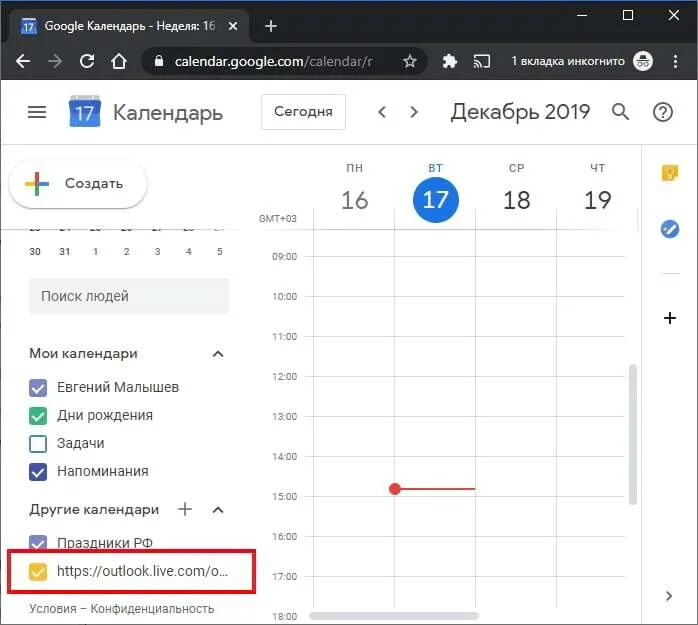
Task: Uncheck Напоминания calendar
Action: (x=38, y=471)
